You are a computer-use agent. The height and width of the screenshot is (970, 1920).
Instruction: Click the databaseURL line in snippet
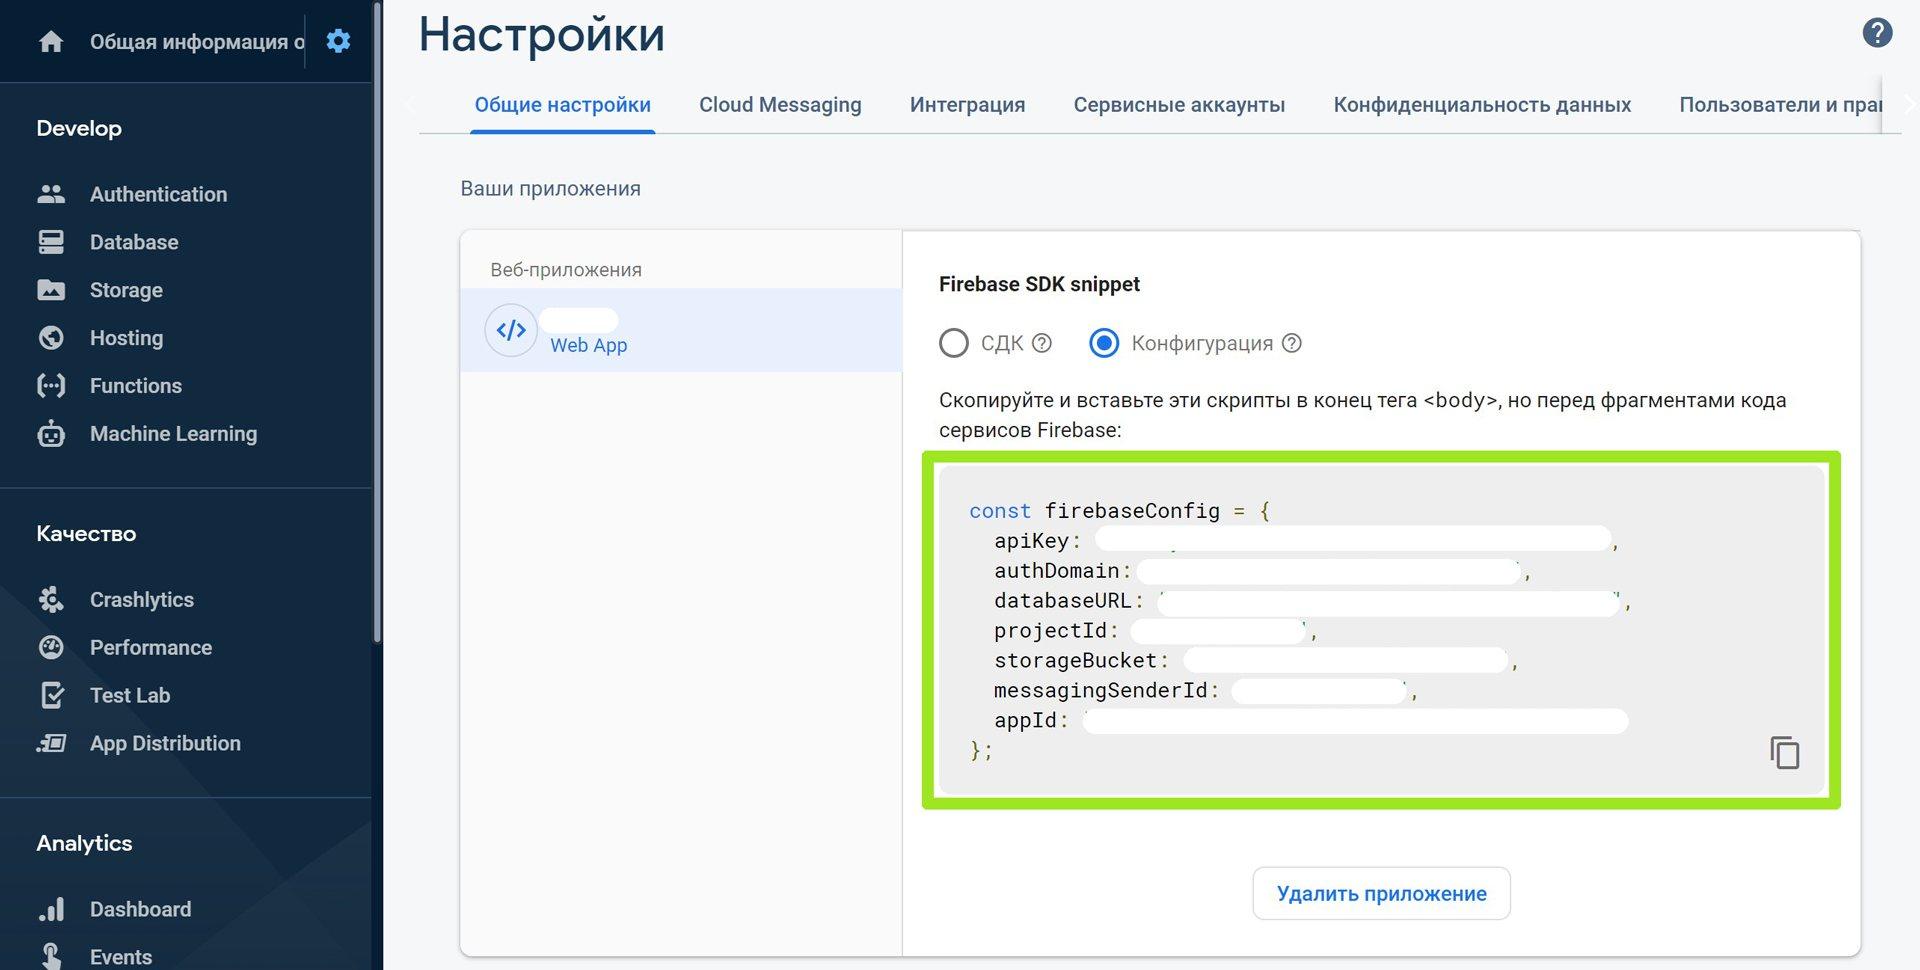click(1312, 601)
